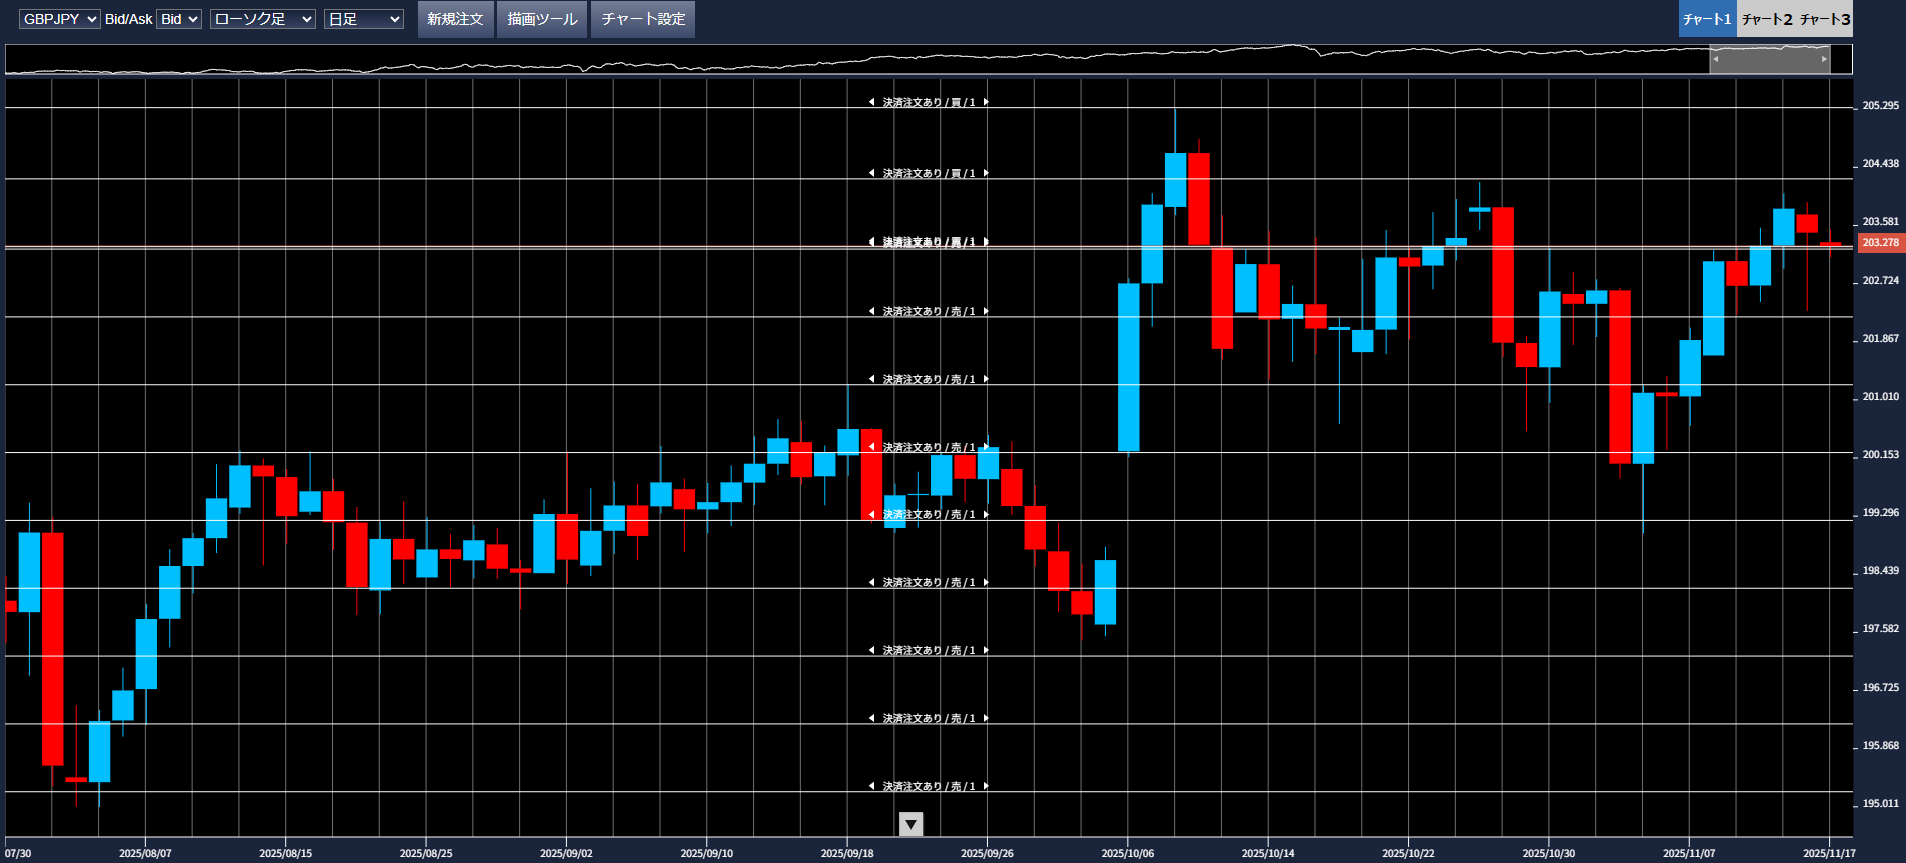
Task: Click the down-triangle button at chart bottom
Action: tap(911, 824)
